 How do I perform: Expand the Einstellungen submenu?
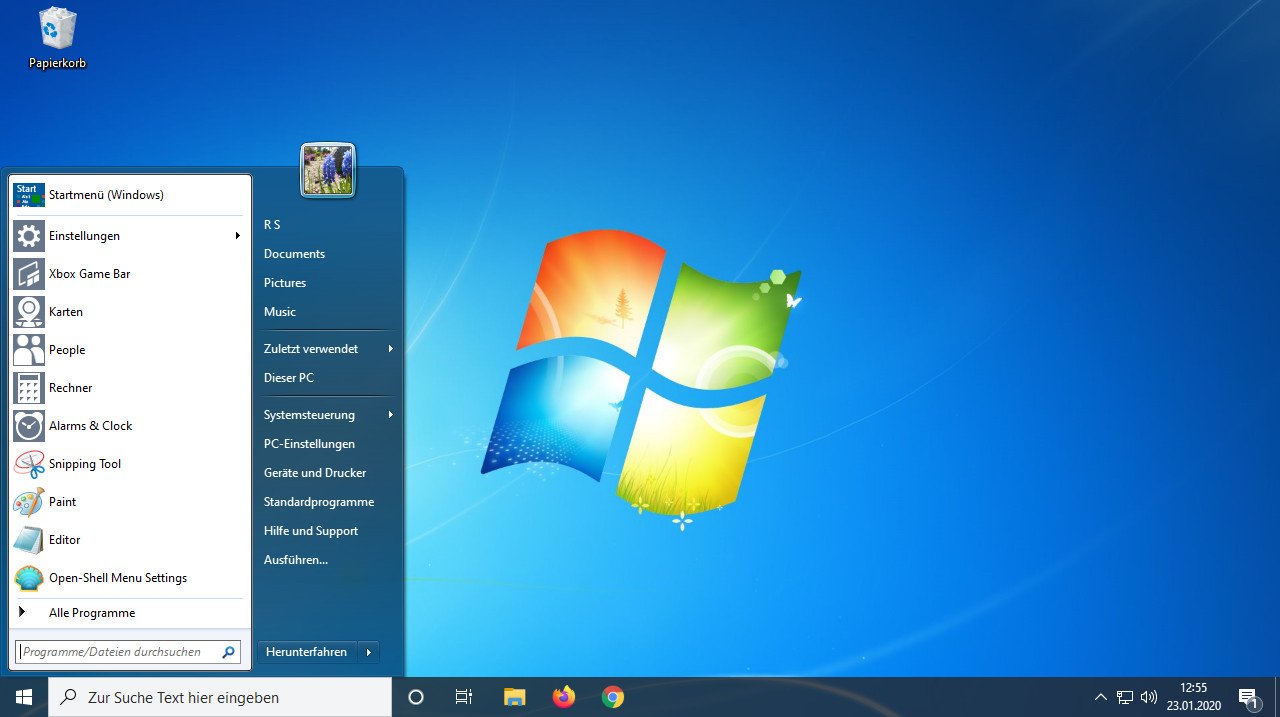pos(237,235)
